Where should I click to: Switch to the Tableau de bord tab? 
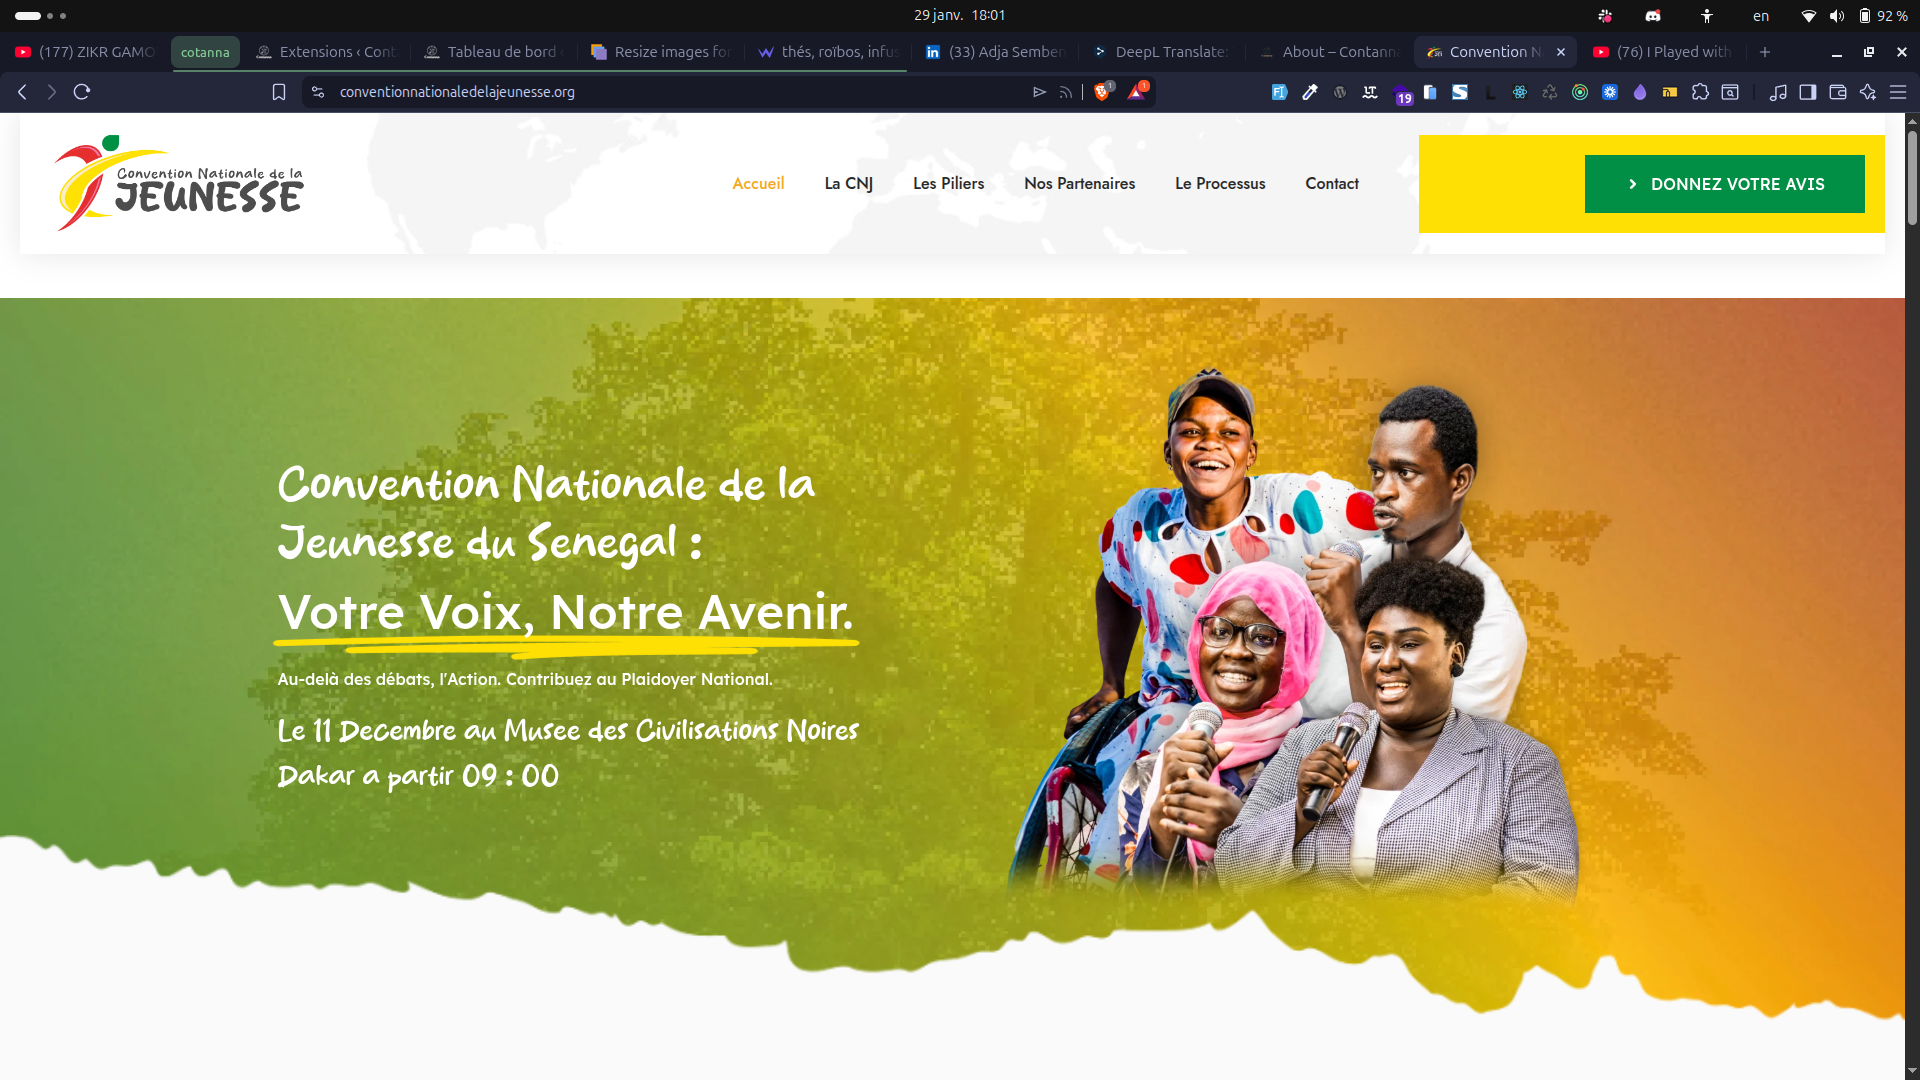coord(494,52)
